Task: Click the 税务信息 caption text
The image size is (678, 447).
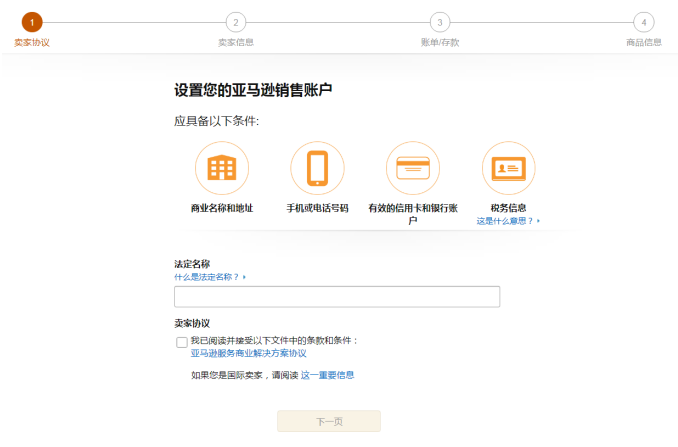Action: (508, 208)
